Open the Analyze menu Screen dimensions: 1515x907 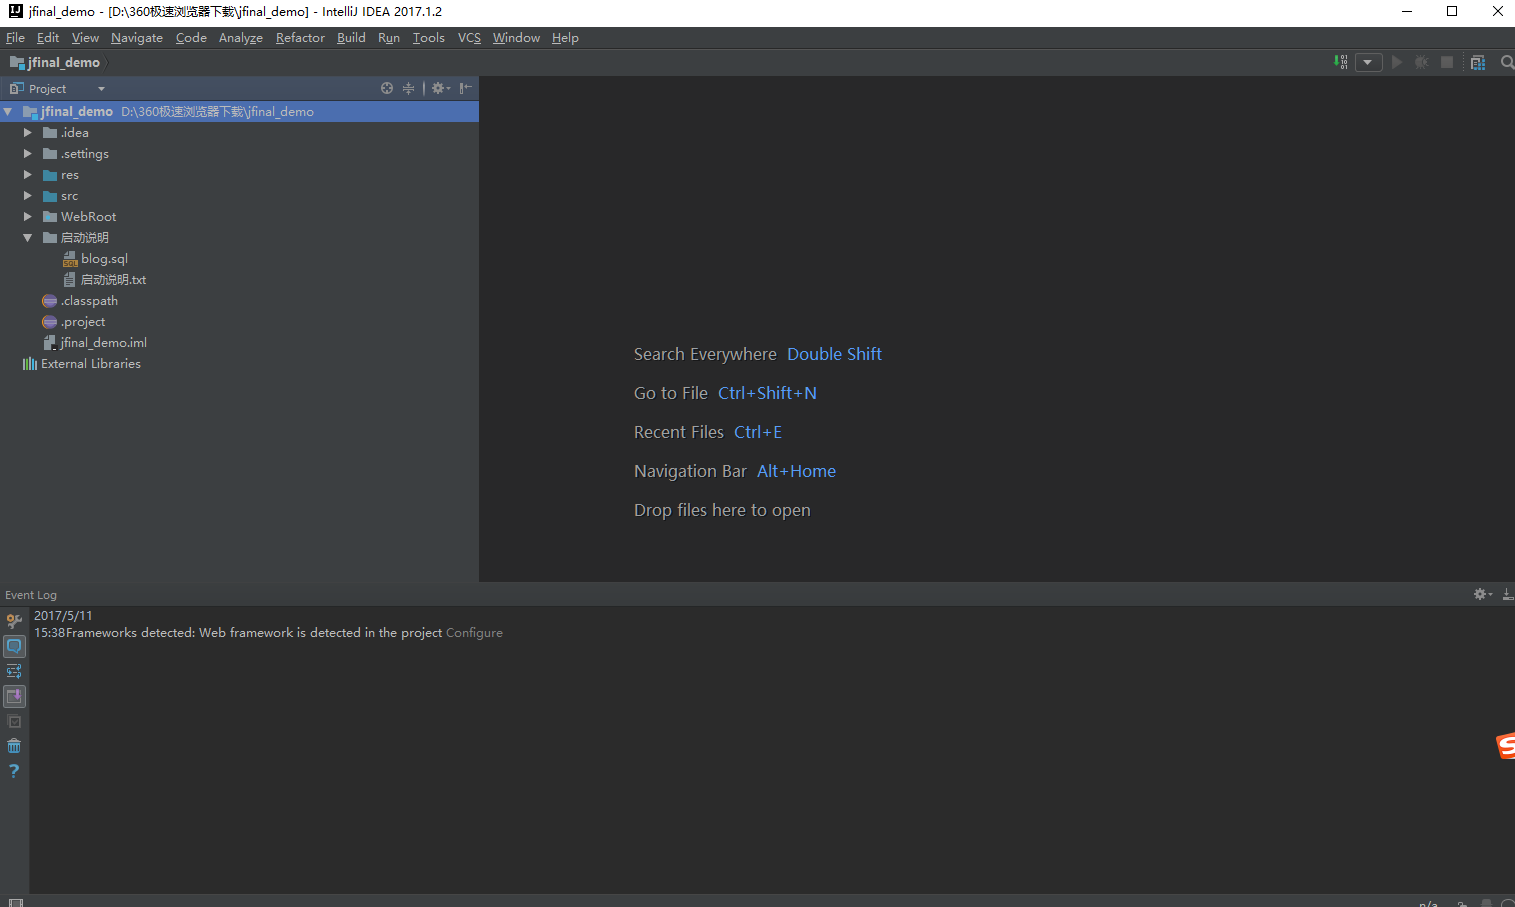point(241,38)
